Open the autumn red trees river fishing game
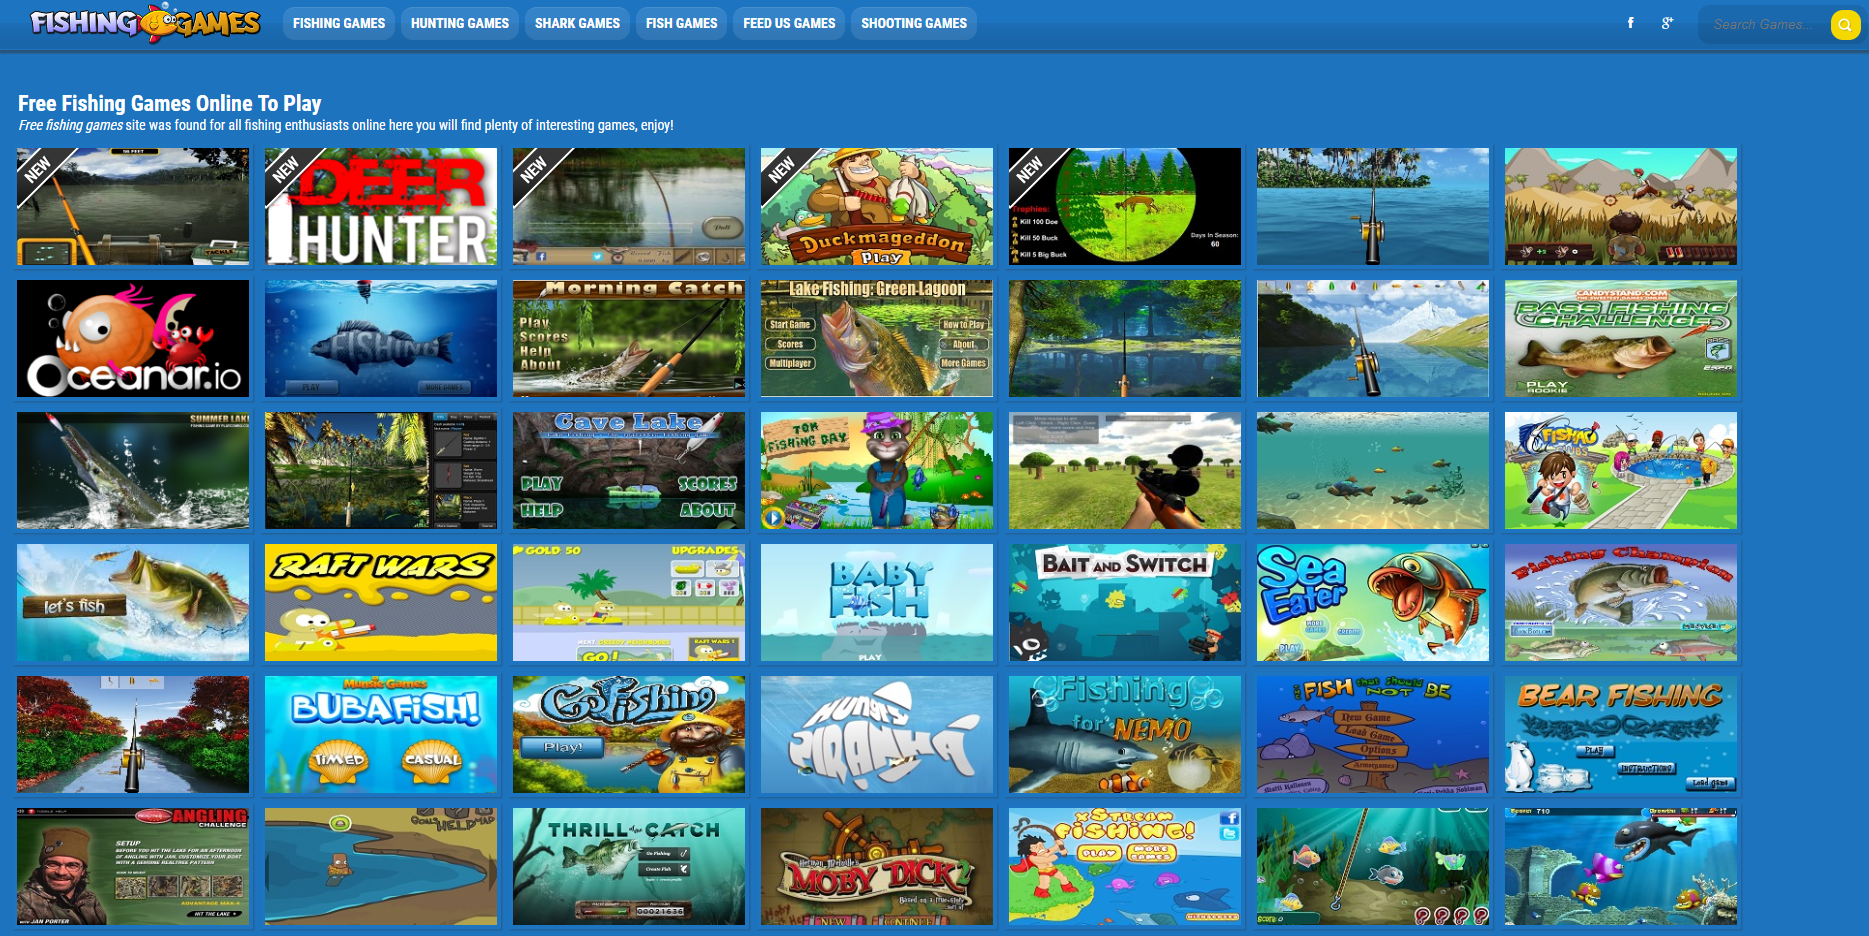The image size is (1869, 936). (133, 735)
